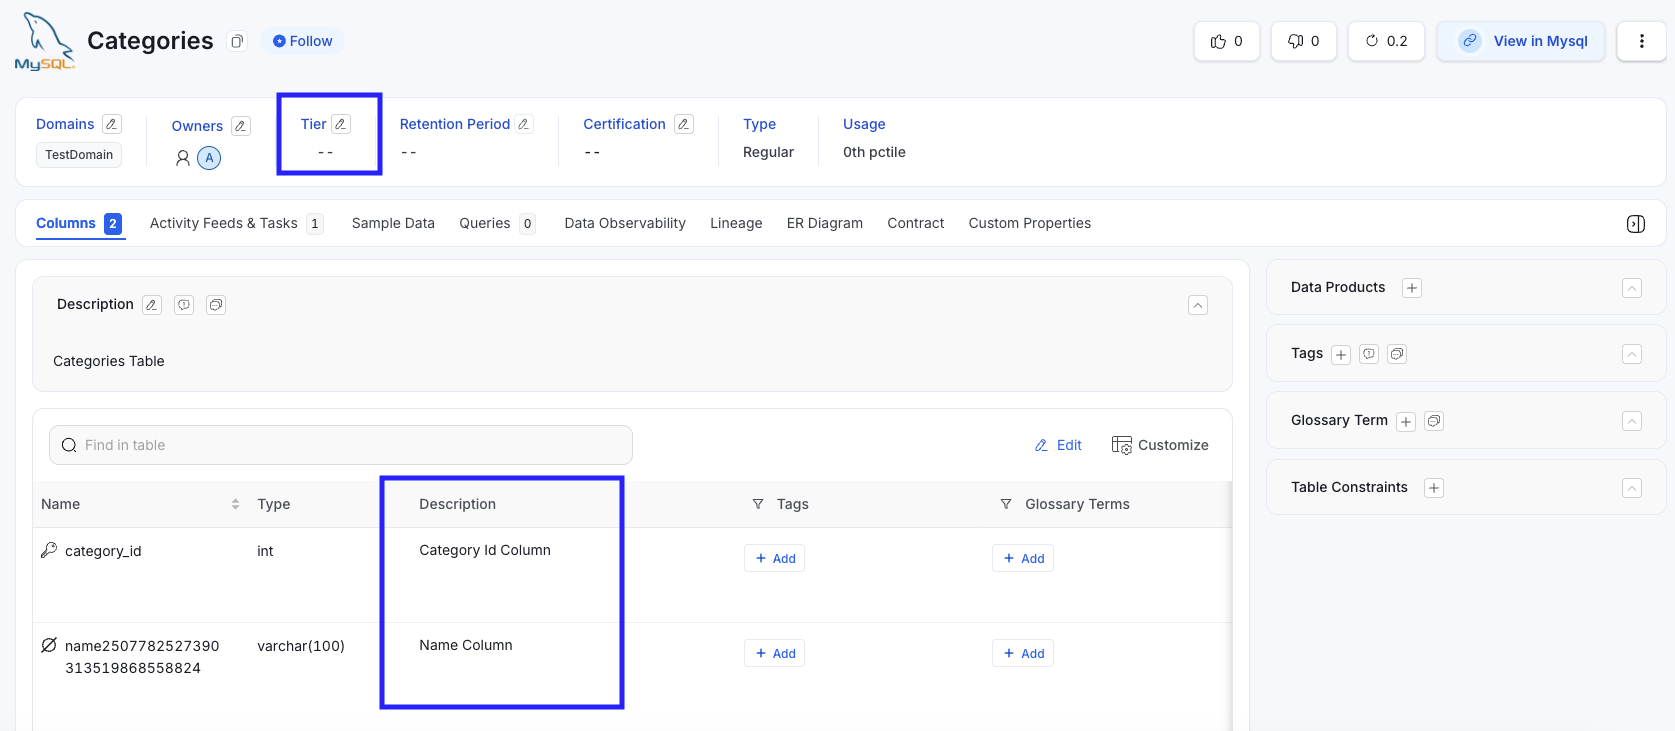
Task: Open View in Mysql link
Action: (1521, 41)
